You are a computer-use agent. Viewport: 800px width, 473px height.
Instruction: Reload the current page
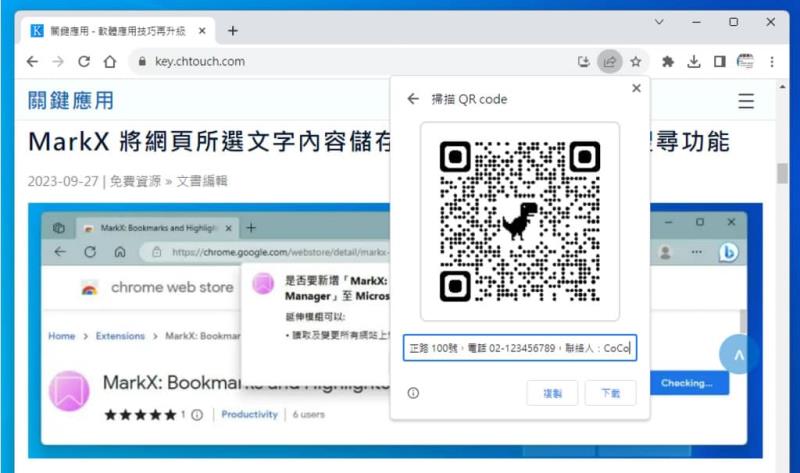84,62
